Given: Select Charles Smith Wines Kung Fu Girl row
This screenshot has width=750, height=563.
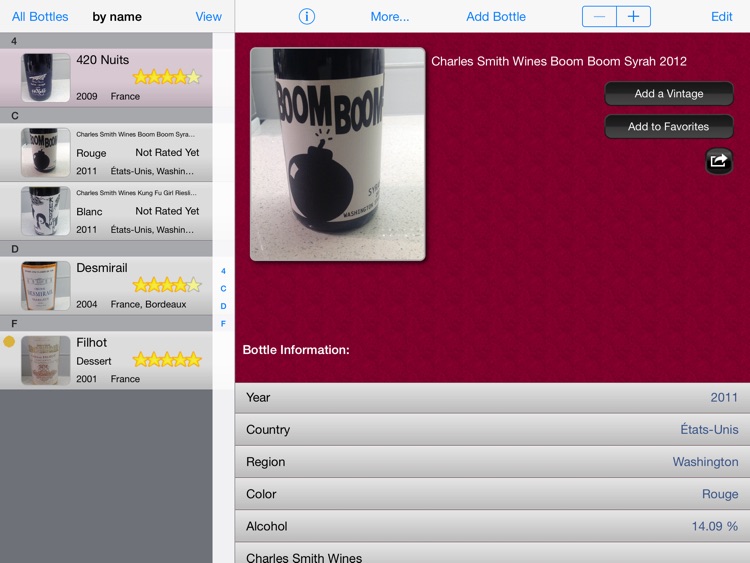Looking at the screenshot, I should (106, 211).
